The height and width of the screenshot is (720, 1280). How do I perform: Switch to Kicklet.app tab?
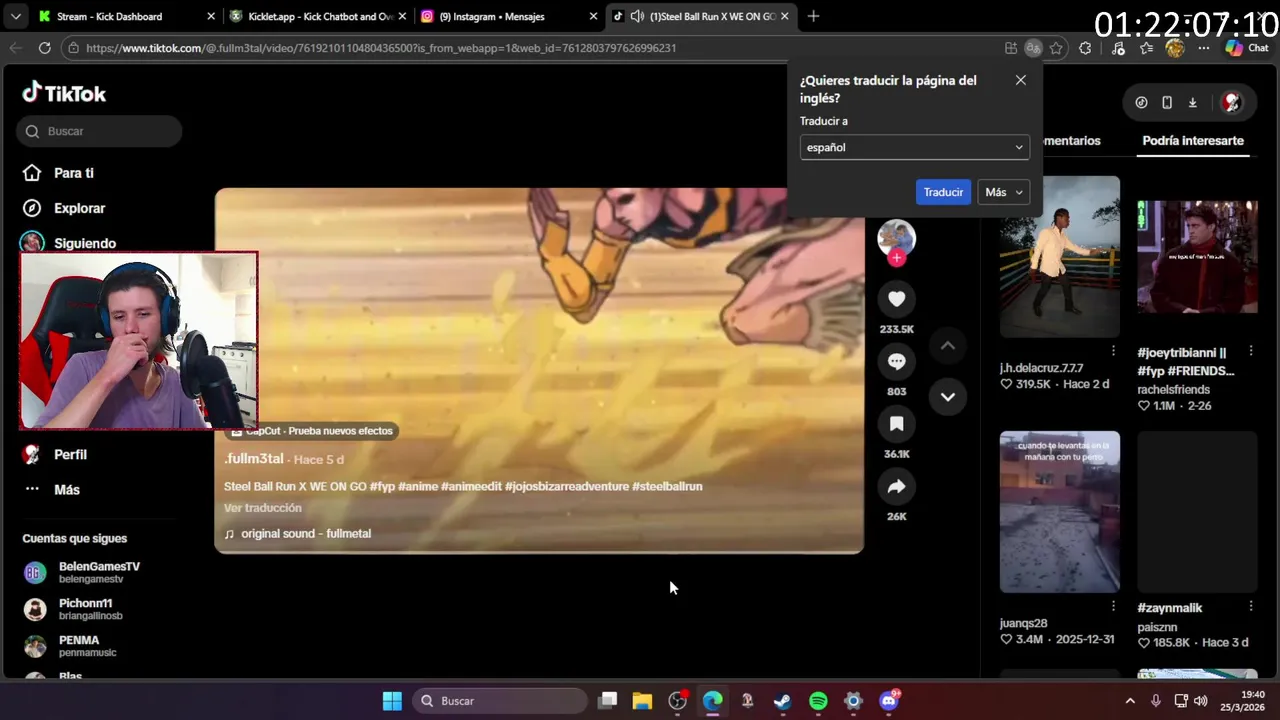click(x=318, y=16)
